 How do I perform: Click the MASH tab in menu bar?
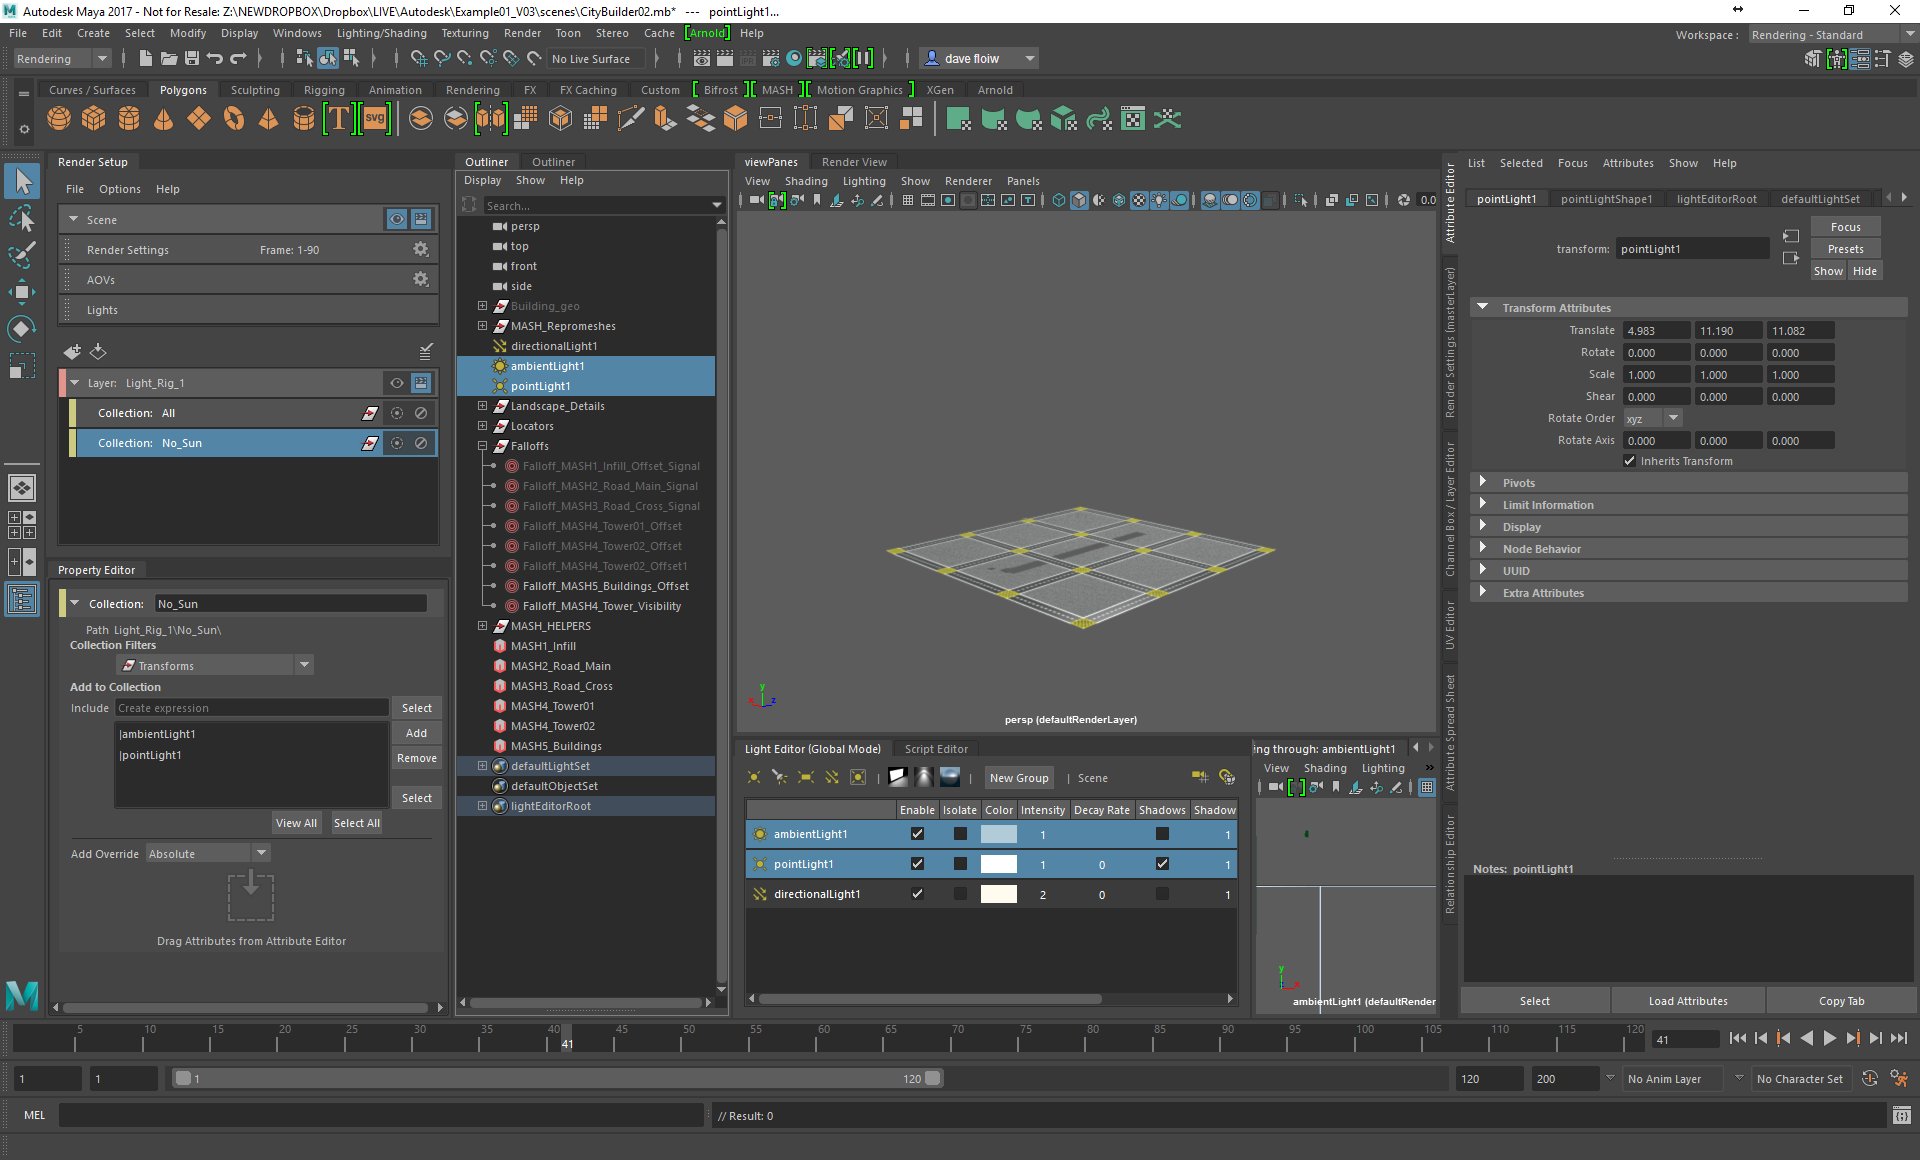pos(780,90)
